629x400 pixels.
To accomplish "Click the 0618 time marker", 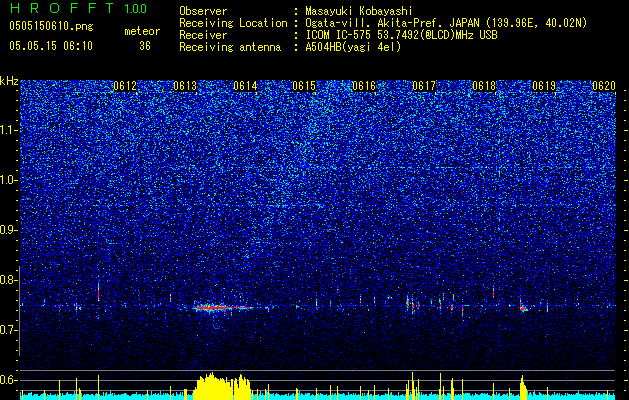I will click(484, 86).
